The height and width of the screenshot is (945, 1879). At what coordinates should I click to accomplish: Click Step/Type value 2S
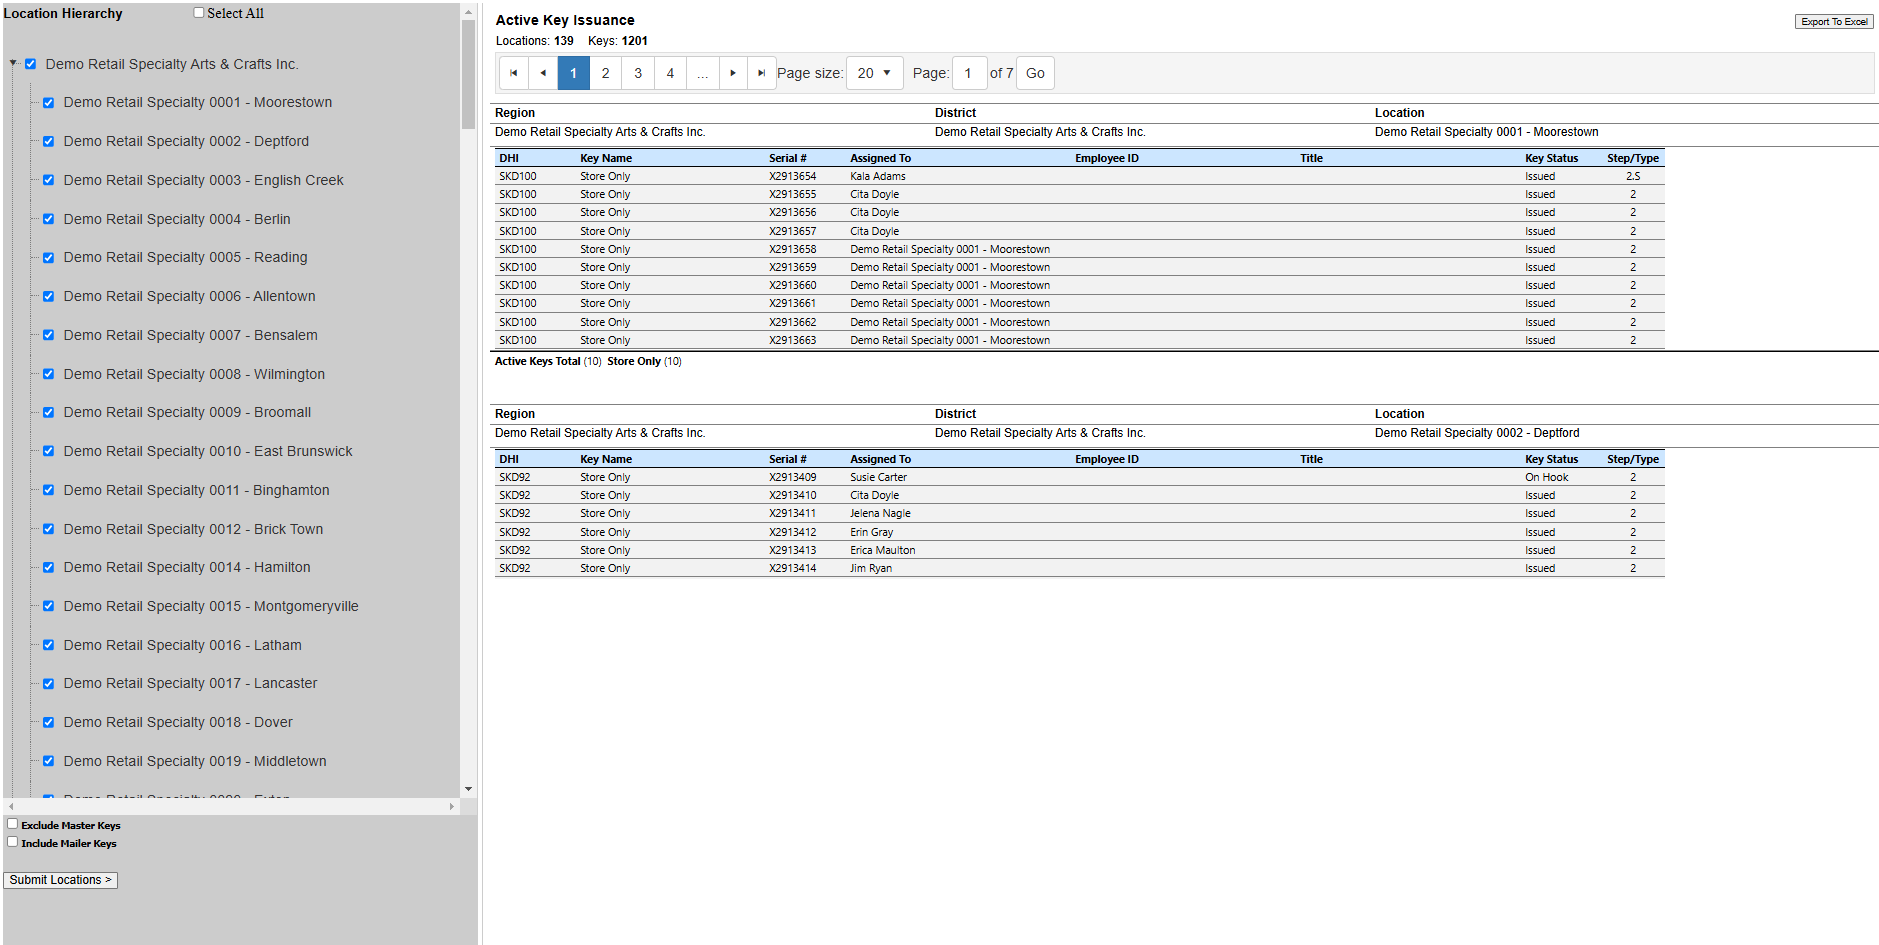(1633, 176)
